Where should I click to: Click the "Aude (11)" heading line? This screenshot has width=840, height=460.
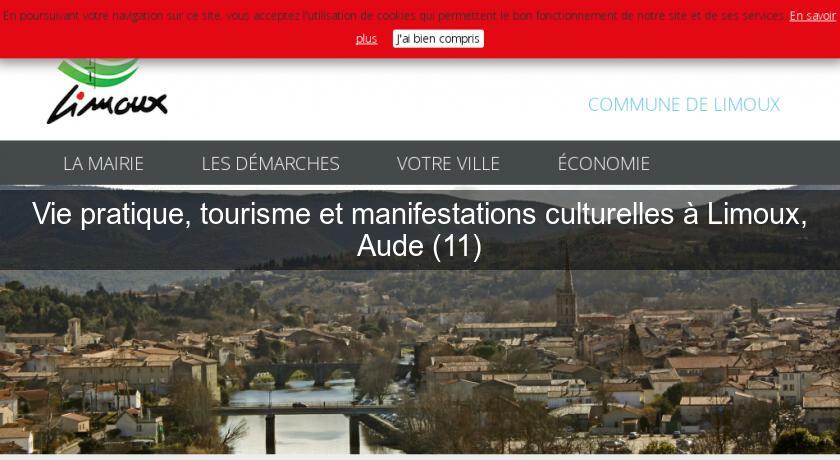pyautogui.click(x=419, y=246)
